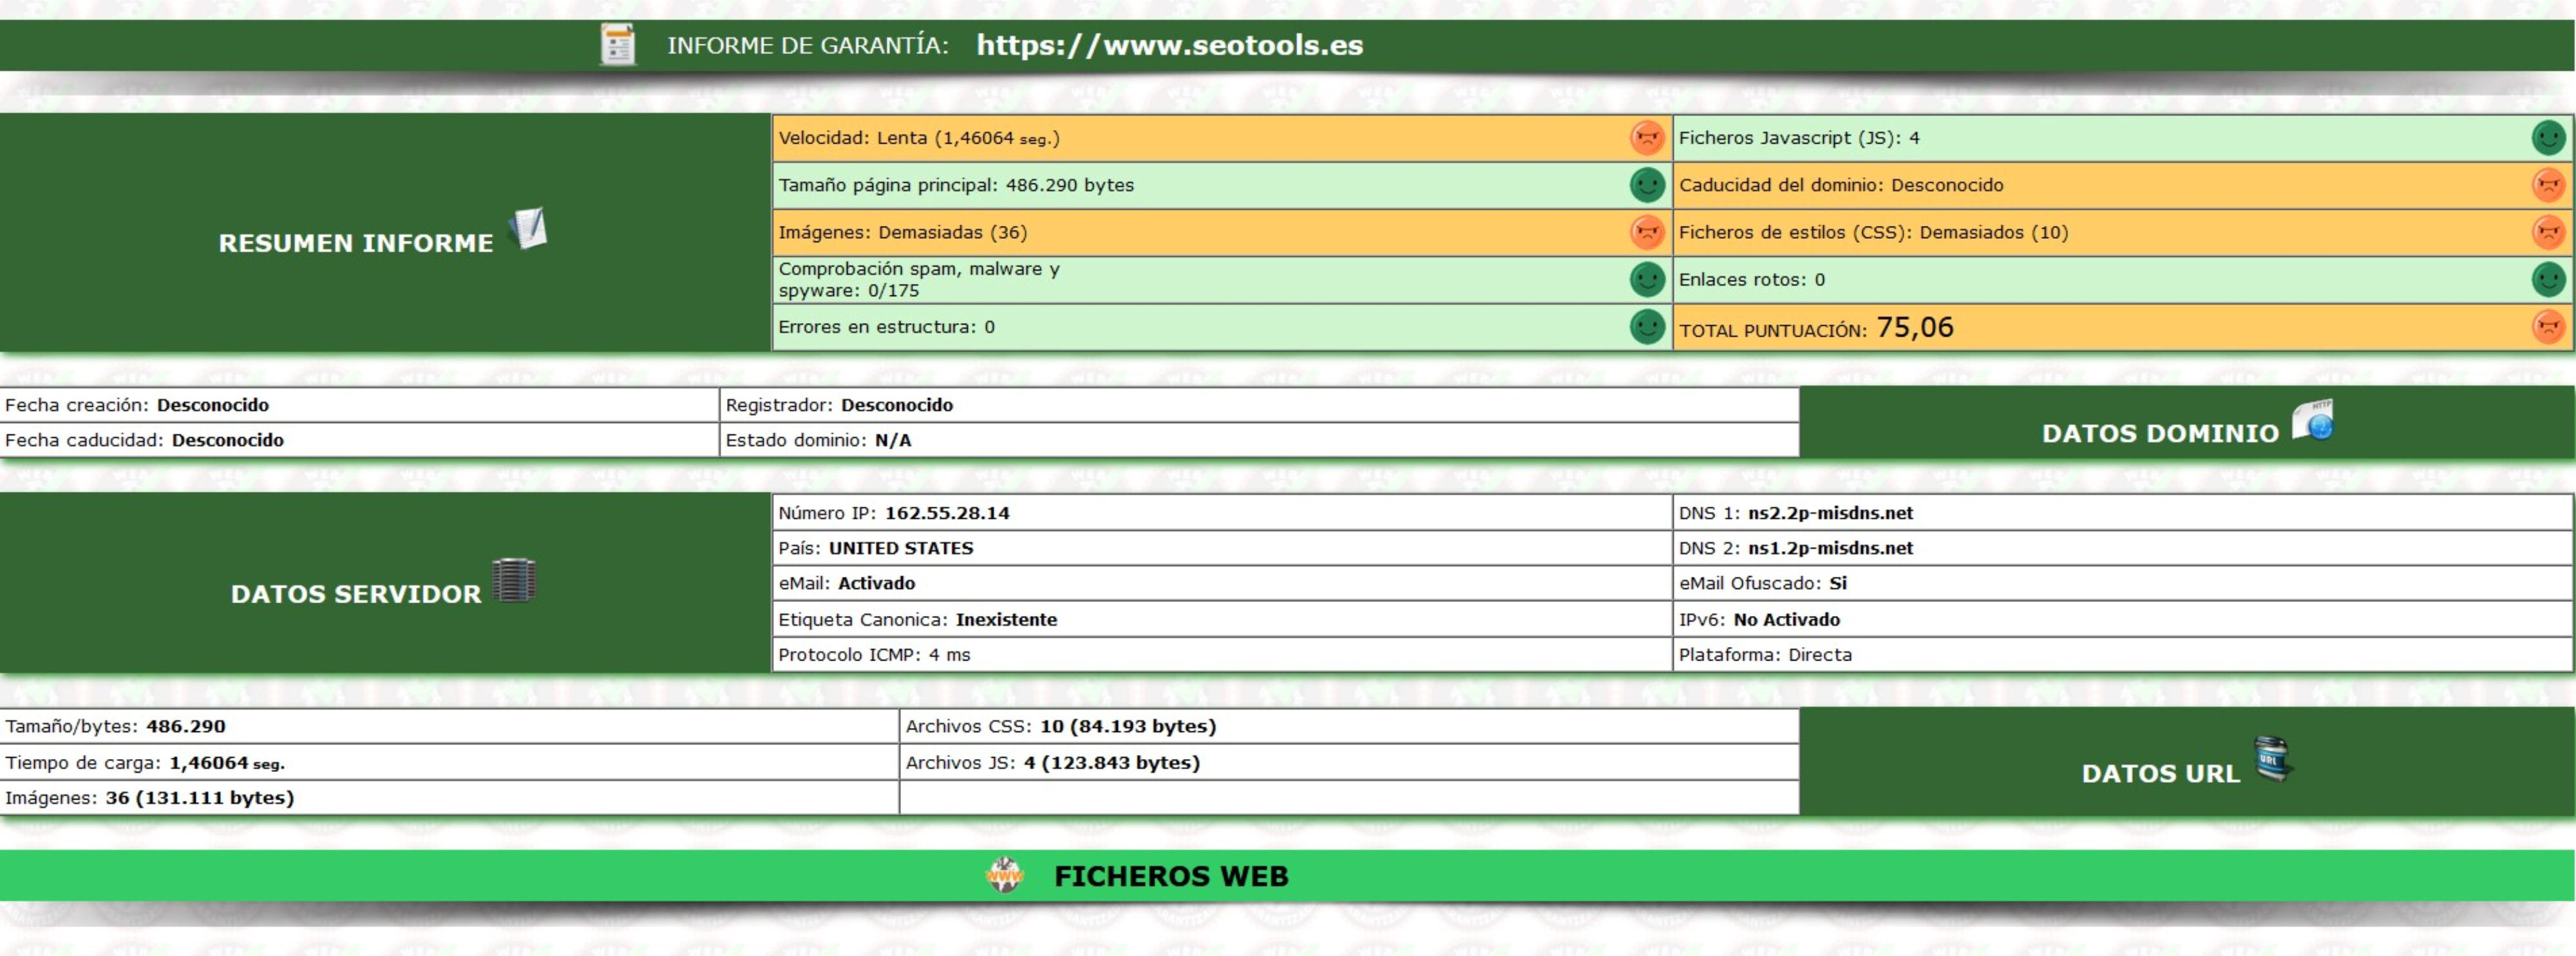Screen dimensions: 2576x956
Task: Click the happy face on Errores en estructura row
Action: tap(1646, 326)
